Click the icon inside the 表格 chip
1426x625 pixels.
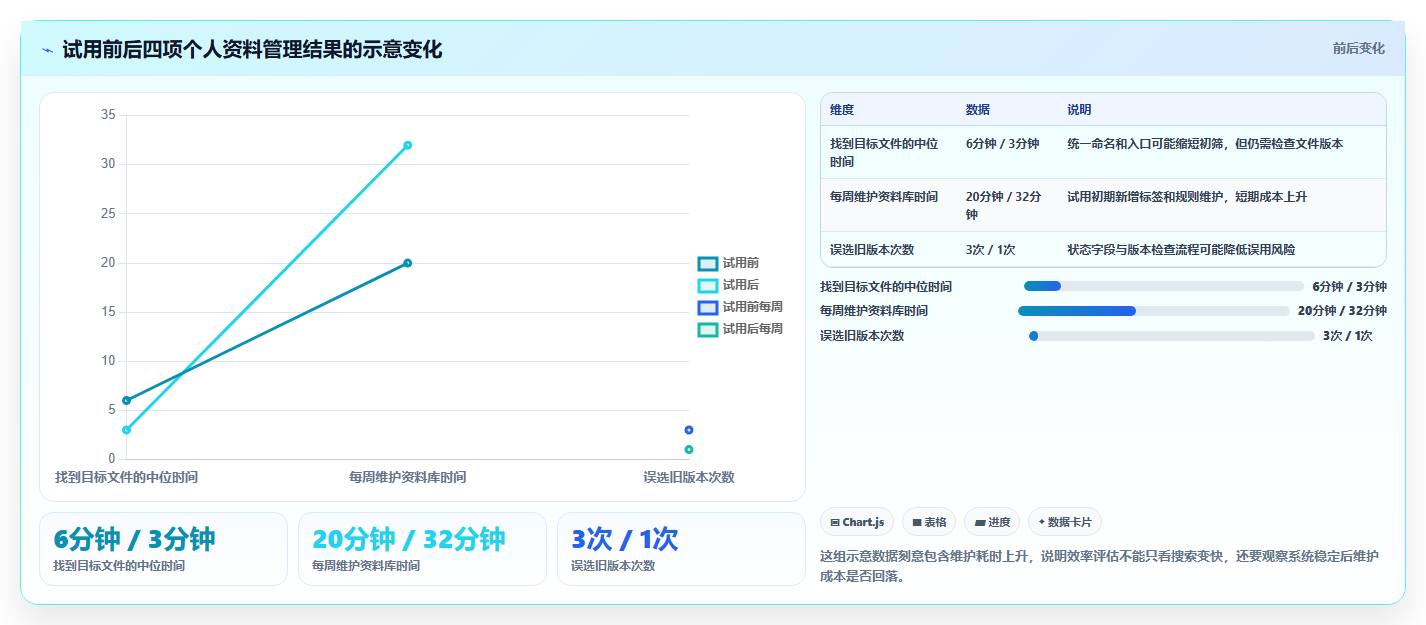pos(917,522)
